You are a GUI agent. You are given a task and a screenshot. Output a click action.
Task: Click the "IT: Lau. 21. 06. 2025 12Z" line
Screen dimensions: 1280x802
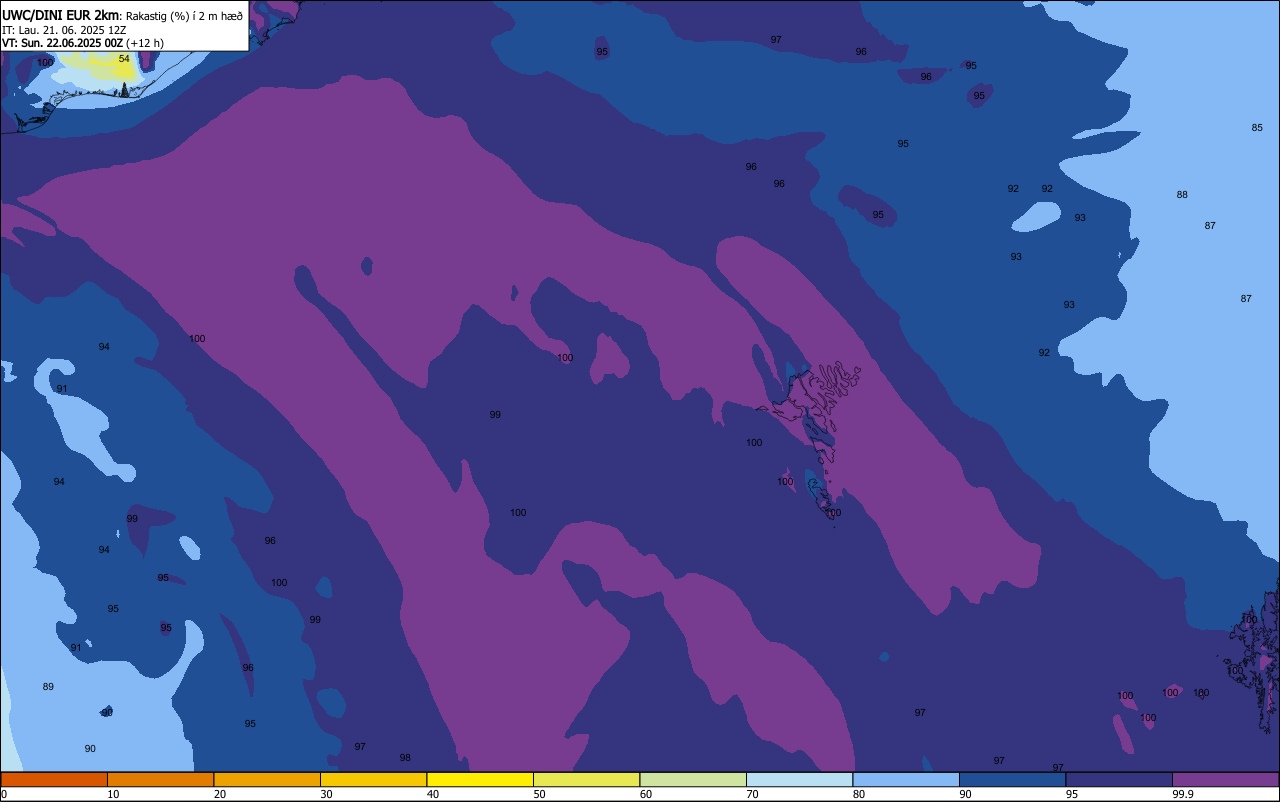64,30
